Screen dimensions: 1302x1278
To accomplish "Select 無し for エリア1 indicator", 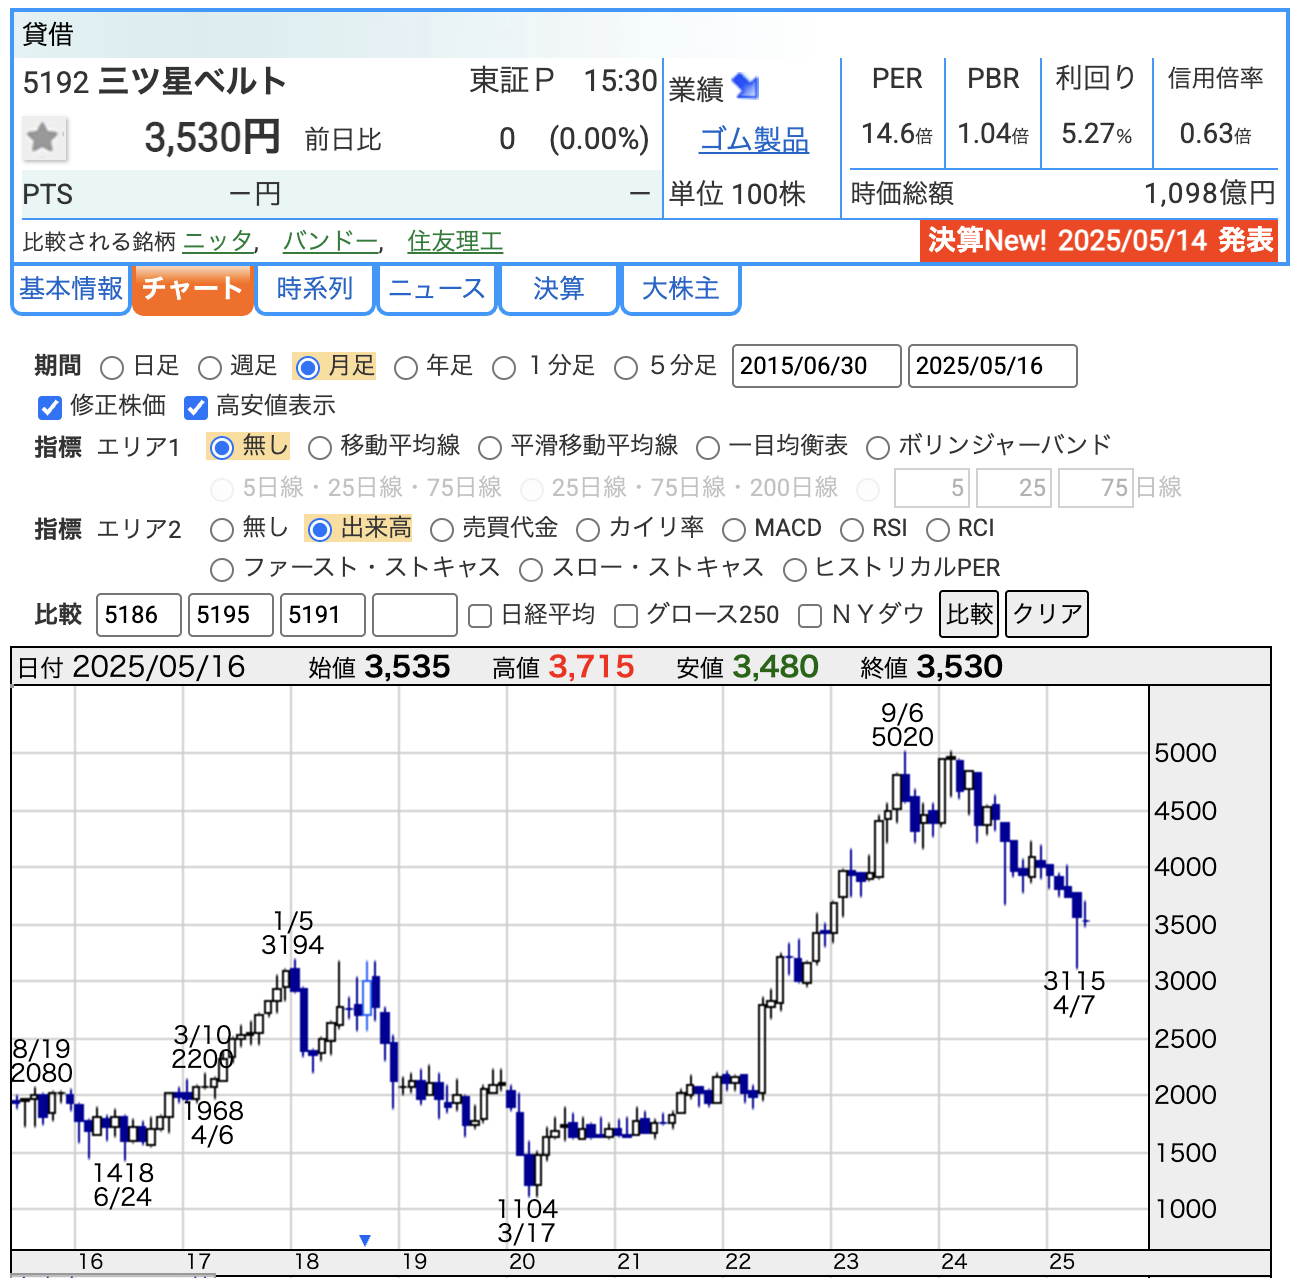I will pos(222,447).
